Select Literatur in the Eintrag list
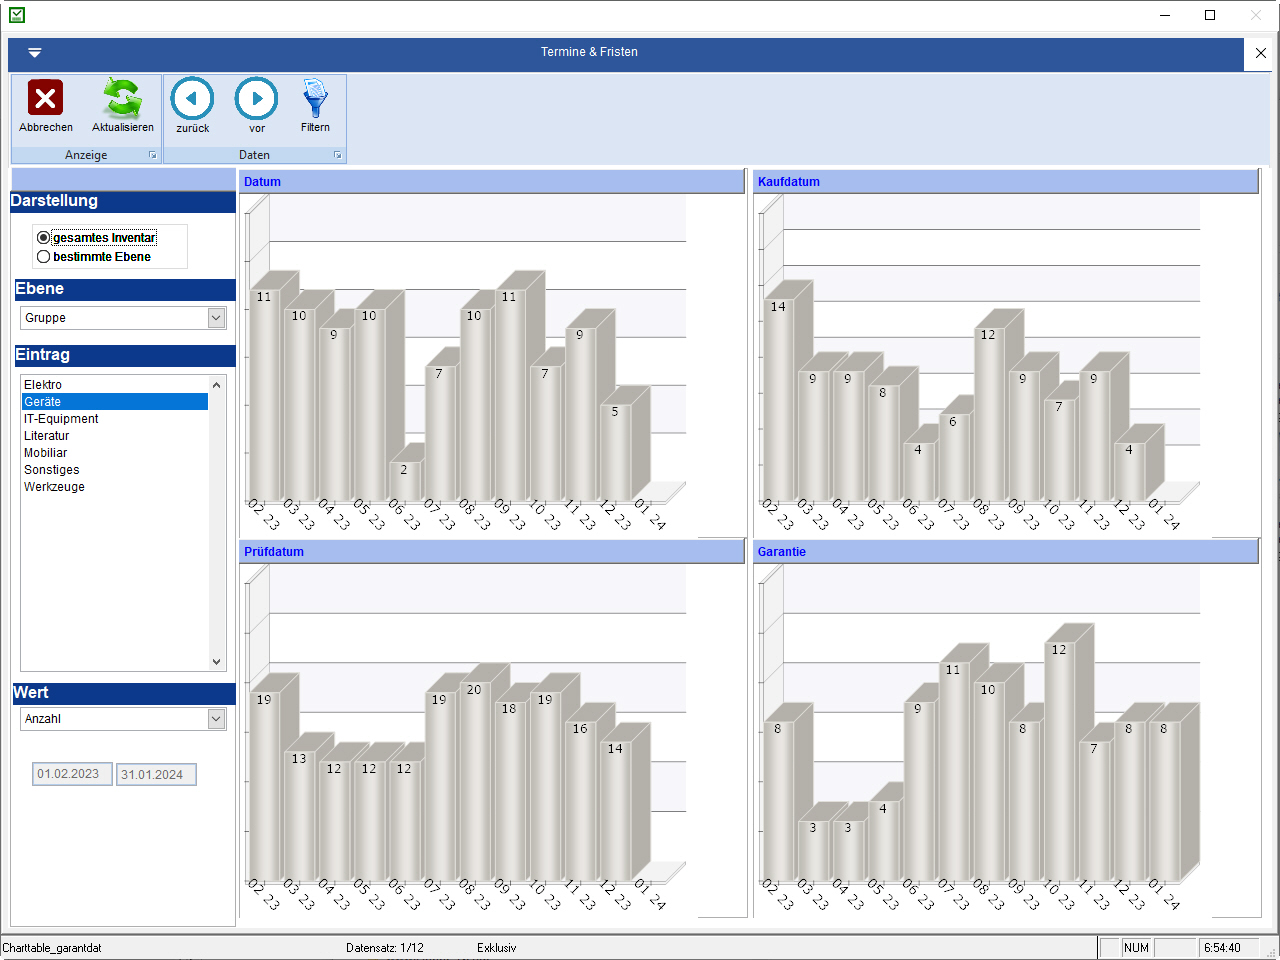The width and height of the screenshot is (1280, 960). coord(115,436)
